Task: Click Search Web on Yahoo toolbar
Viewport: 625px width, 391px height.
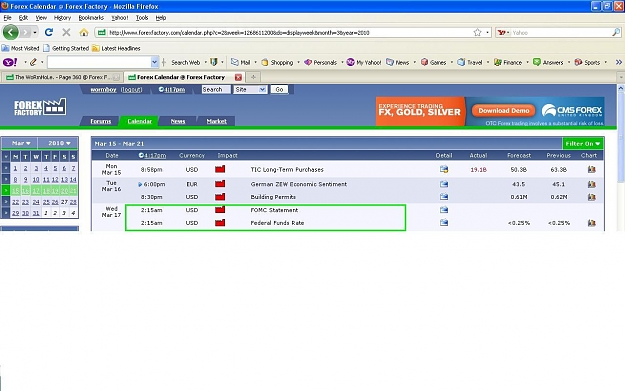Action: pyautogui.click(x=185, y=62)
